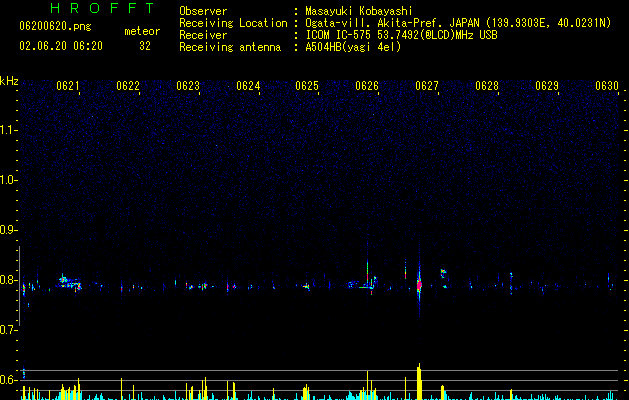Viewport: 629px width, 400px height.
Task: Click the meteor label
Action: tap(142, 31)
